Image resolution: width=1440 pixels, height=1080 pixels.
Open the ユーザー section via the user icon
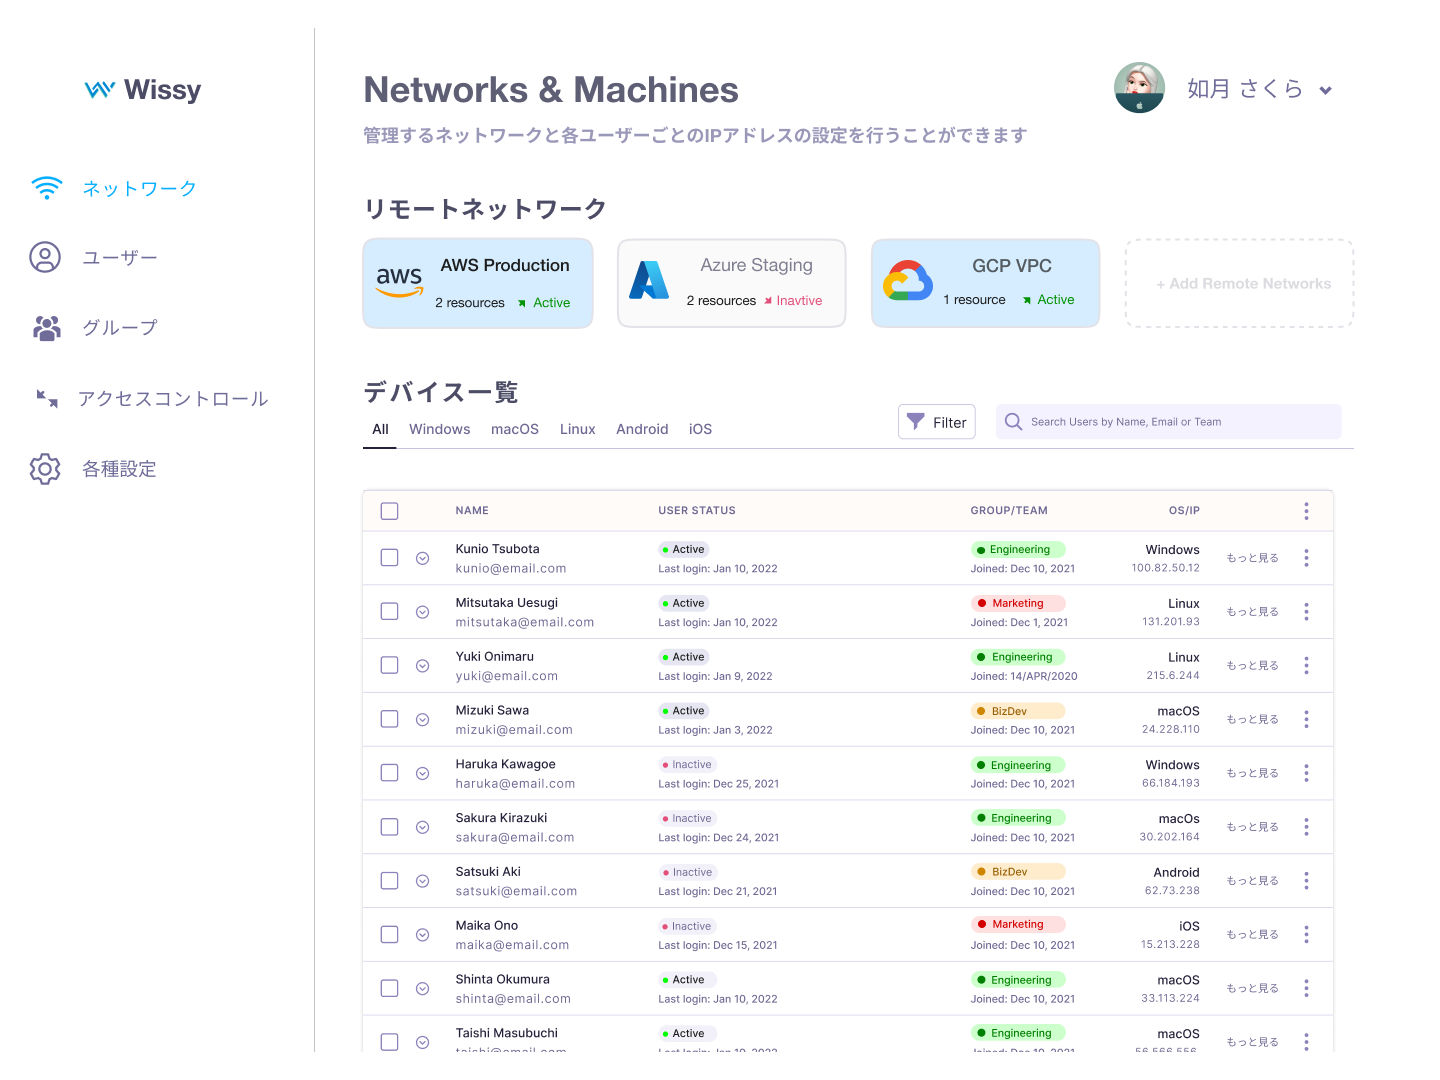pyautogui.click(x=45, y=258)
